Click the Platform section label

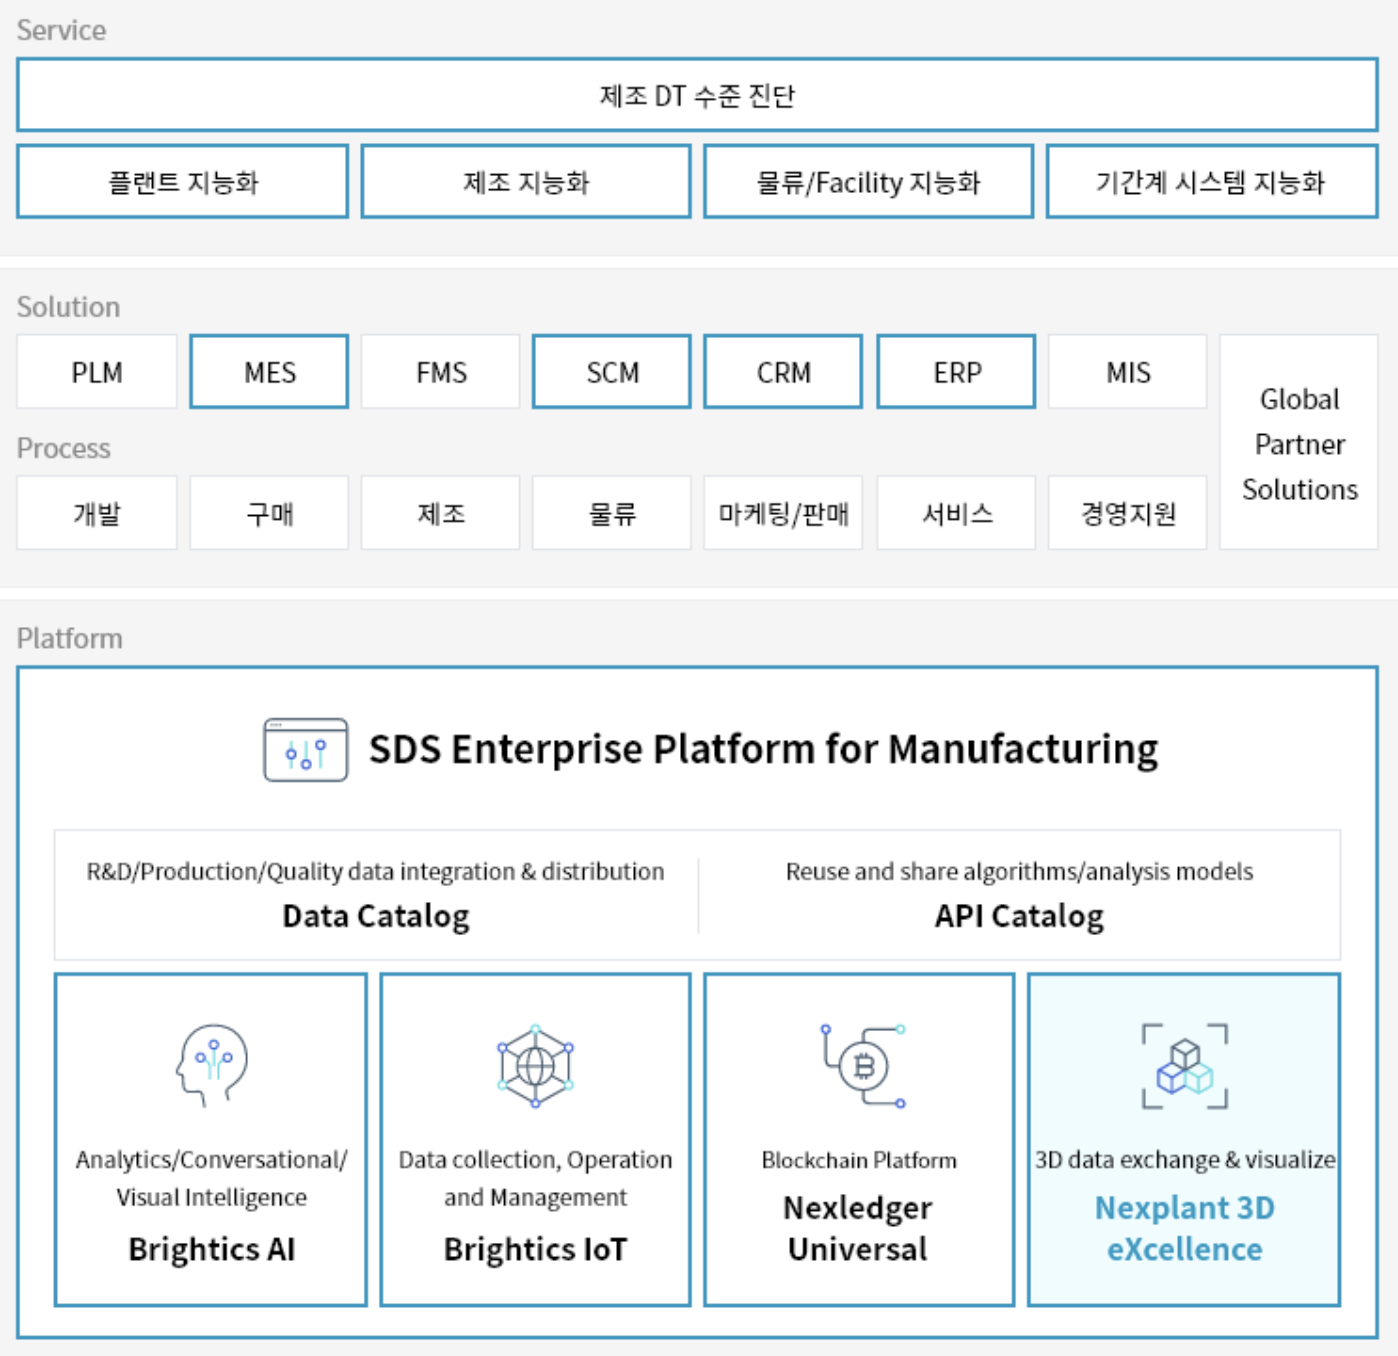click(x=69, y=638)
